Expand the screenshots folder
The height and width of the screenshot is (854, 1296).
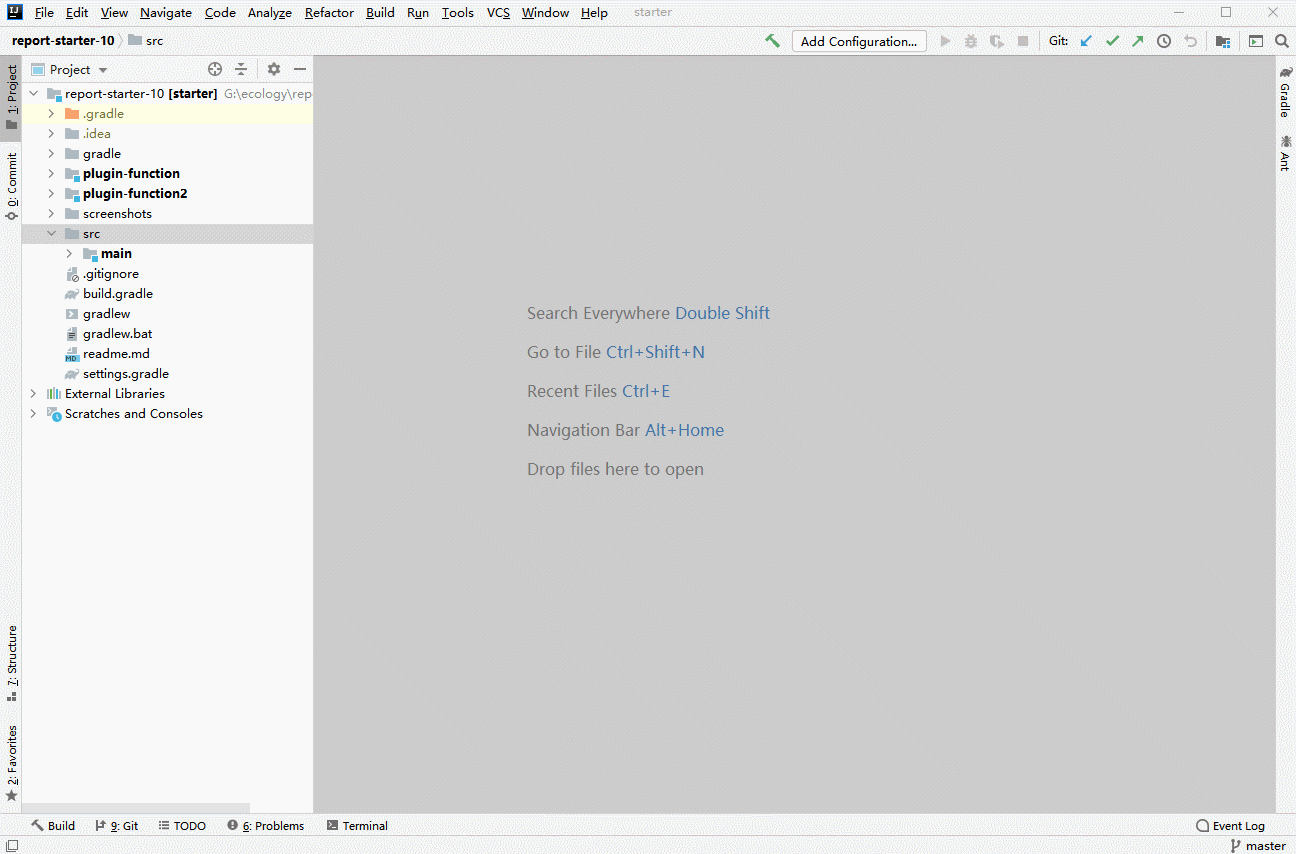pyautogui.click(x=51, y=213)
